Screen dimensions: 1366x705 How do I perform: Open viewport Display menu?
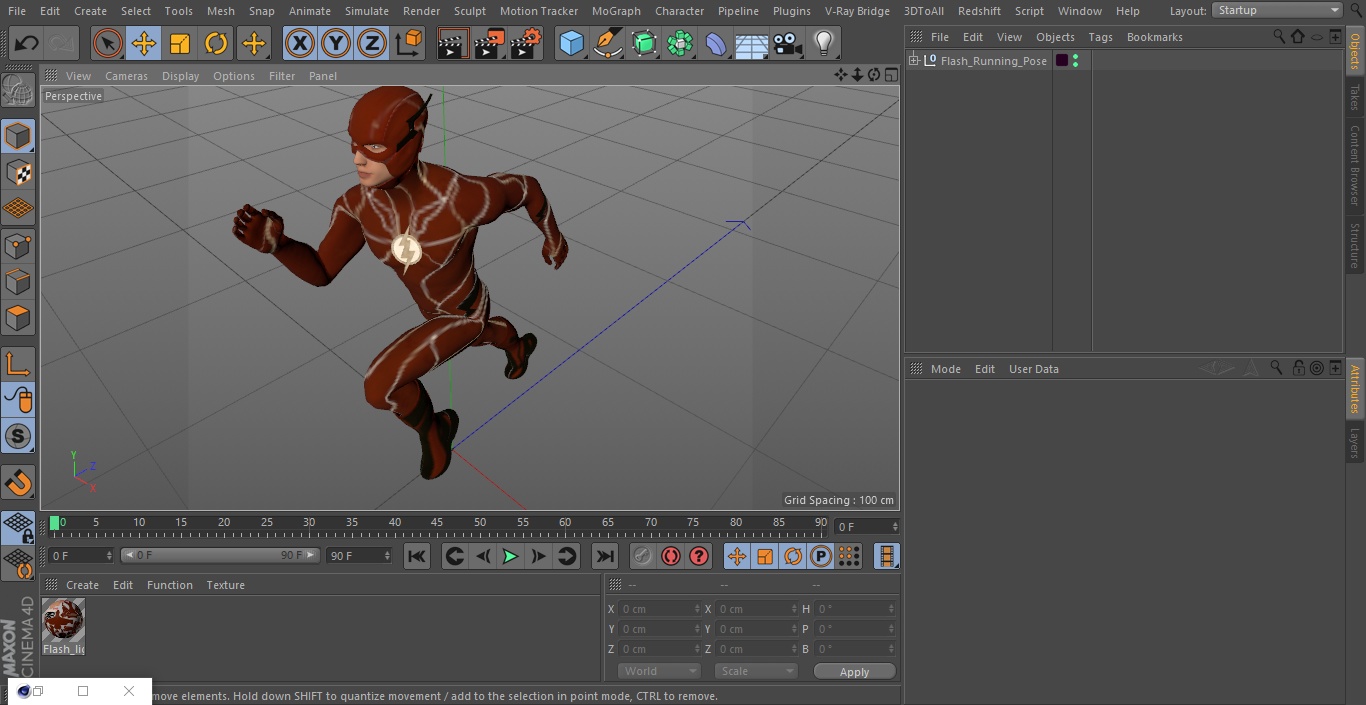click(x=180, y=76)
